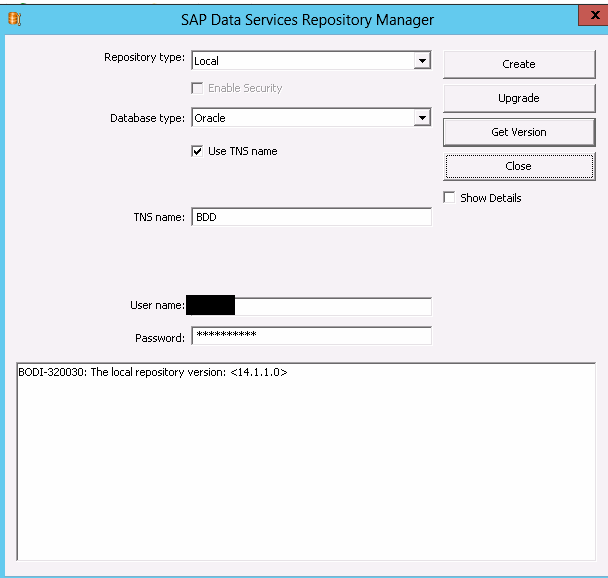Close the Repository Manager window

593,16
